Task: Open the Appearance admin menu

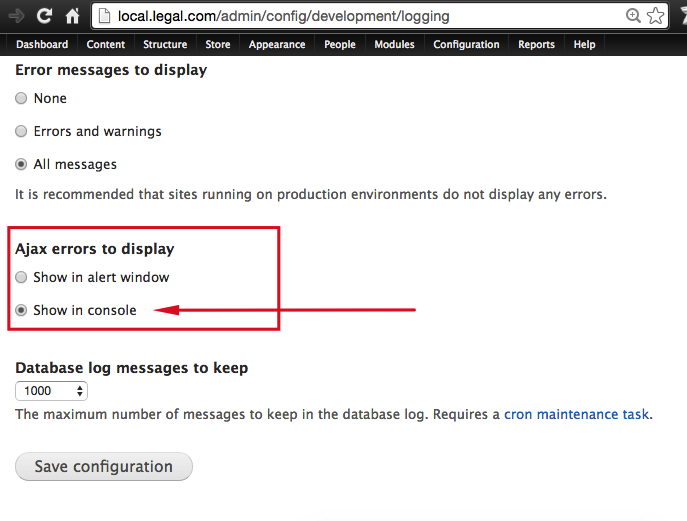Action: coord(277,44)
